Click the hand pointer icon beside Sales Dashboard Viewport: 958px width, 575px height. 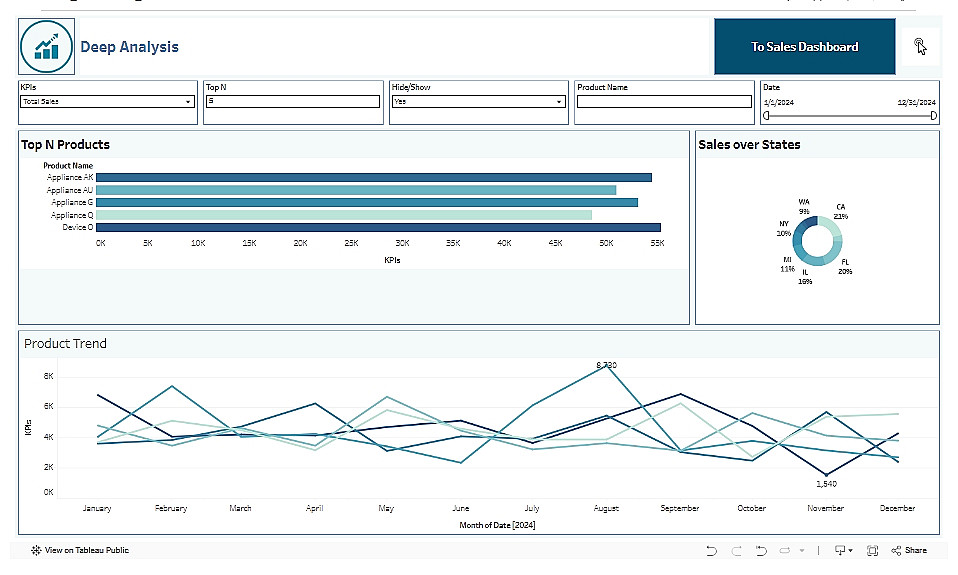(x=920, y=46)
